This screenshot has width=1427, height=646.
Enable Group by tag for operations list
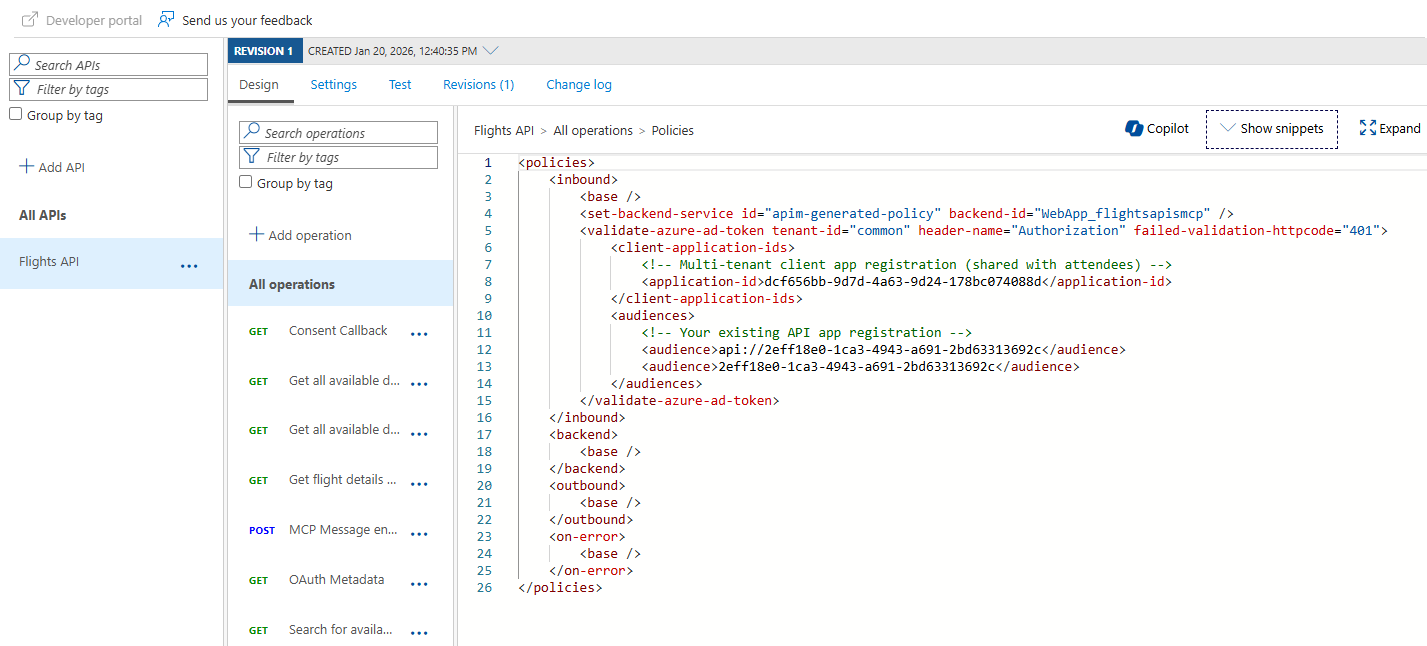(x=246, y=183)
